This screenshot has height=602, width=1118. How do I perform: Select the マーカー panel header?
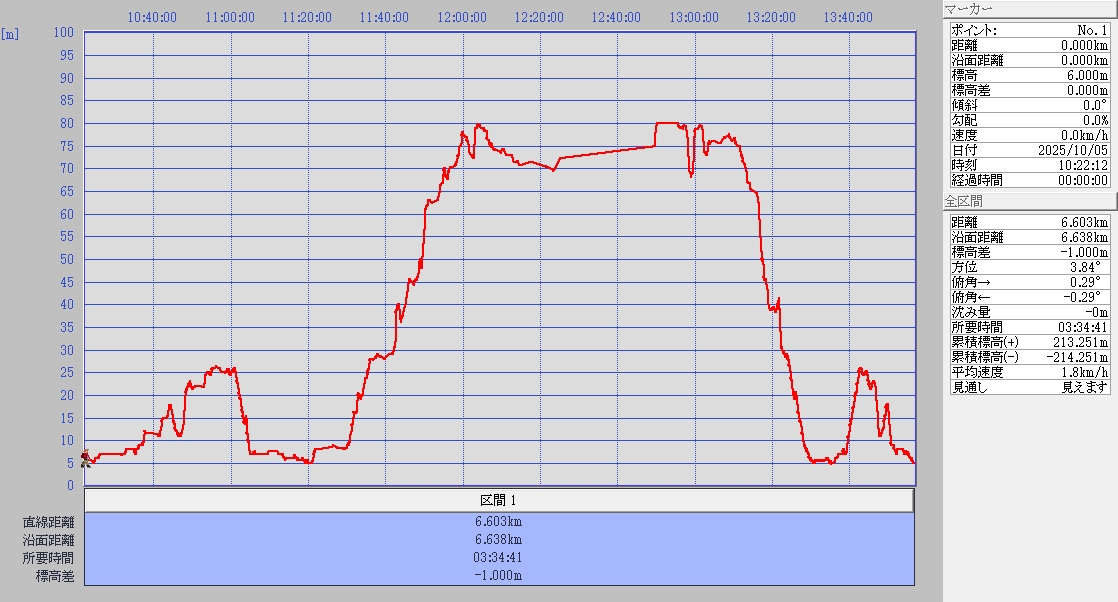pos(1030,9)
